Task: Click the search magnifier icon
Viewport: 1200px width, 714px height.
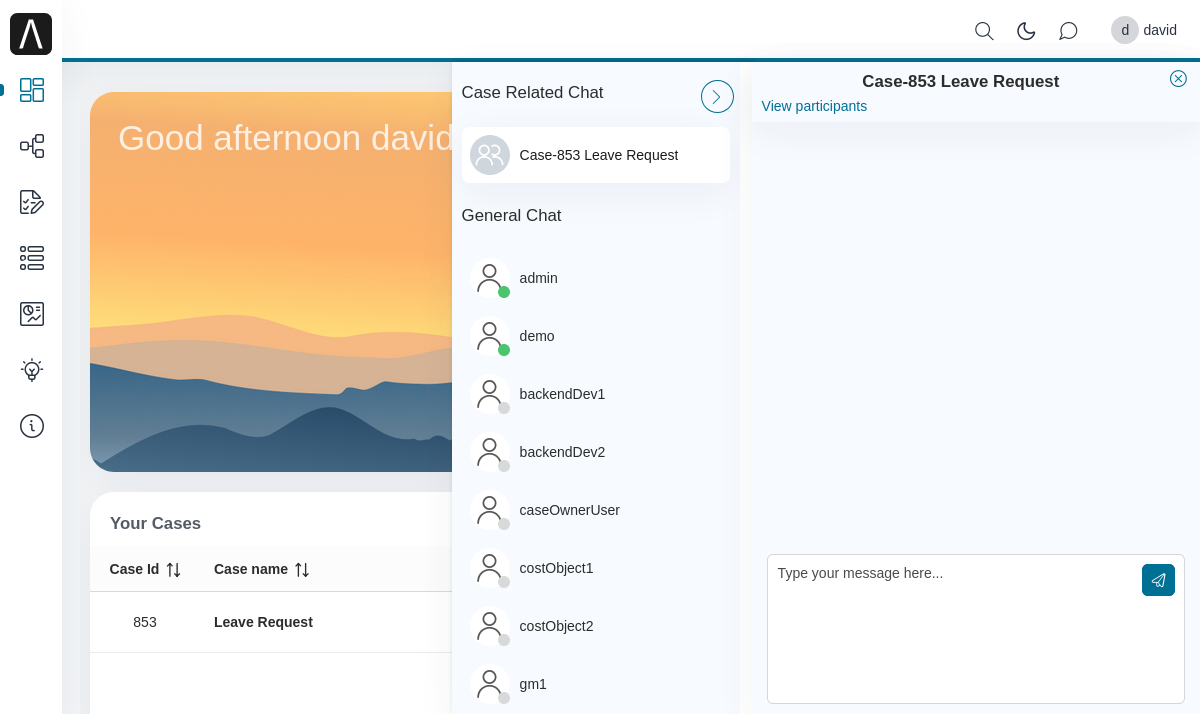Action: (x=984, y=31)
